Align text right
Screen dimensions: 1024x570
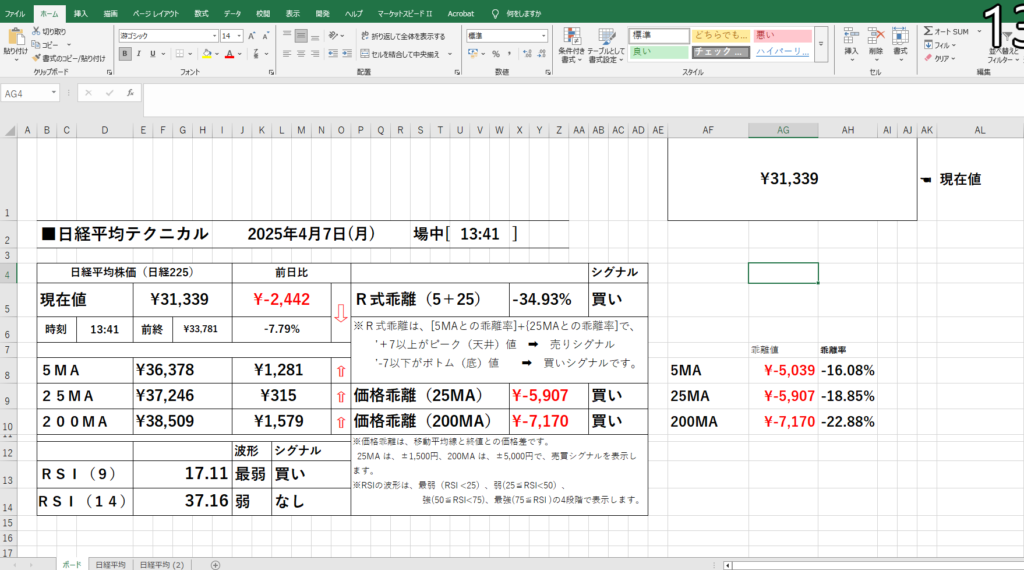(x=315, y=54)
